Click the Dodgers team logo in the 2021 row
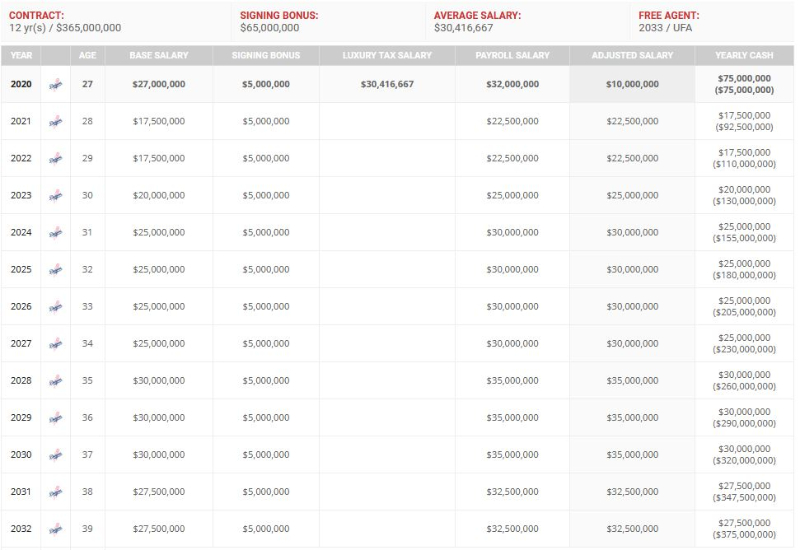Viewport: 800px width, 550px height. [56, 122]
